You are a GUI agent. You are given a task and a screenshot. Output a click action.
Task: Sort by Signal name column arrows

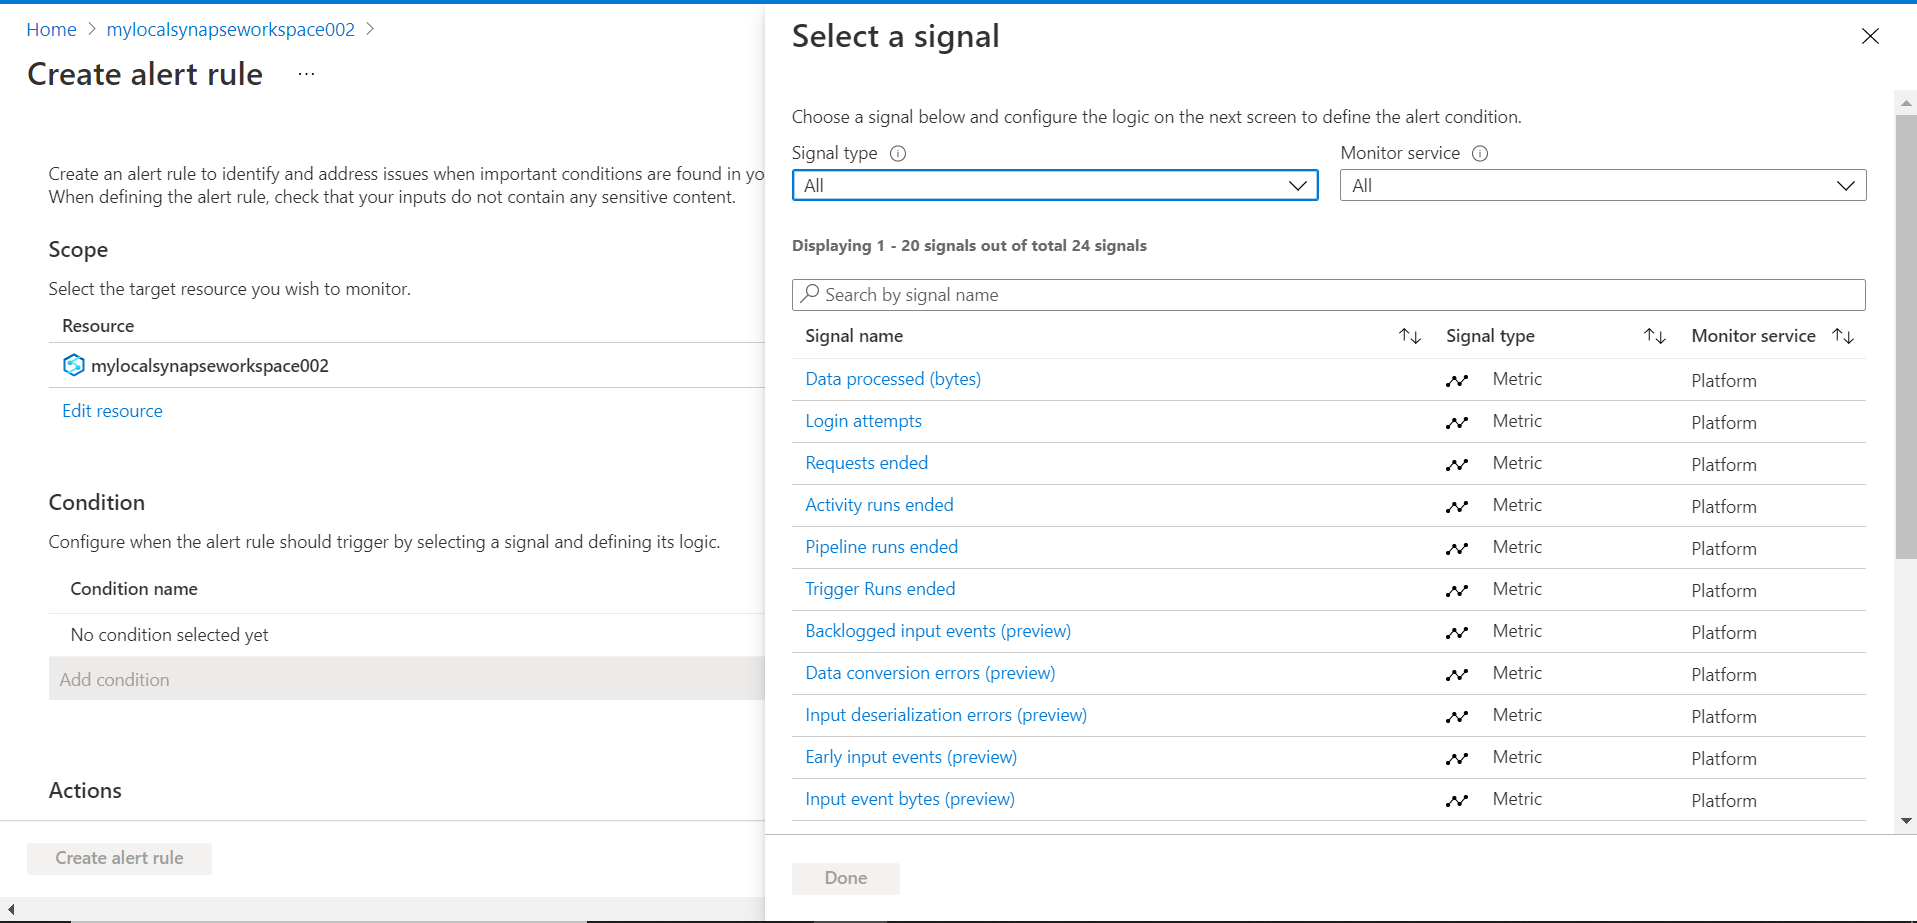(1409, 336)
